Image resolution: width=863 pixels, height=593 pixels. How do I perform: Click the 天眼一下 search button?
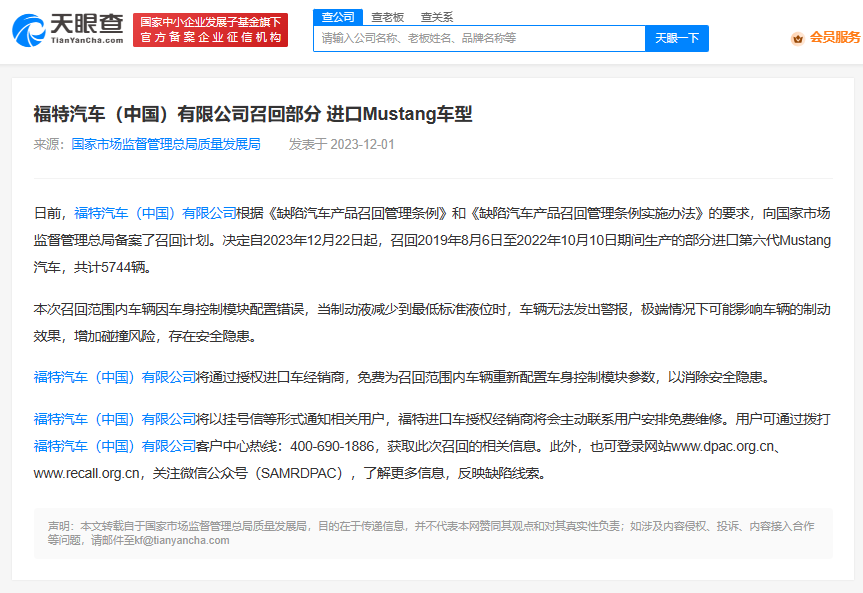tap(676, 38)
